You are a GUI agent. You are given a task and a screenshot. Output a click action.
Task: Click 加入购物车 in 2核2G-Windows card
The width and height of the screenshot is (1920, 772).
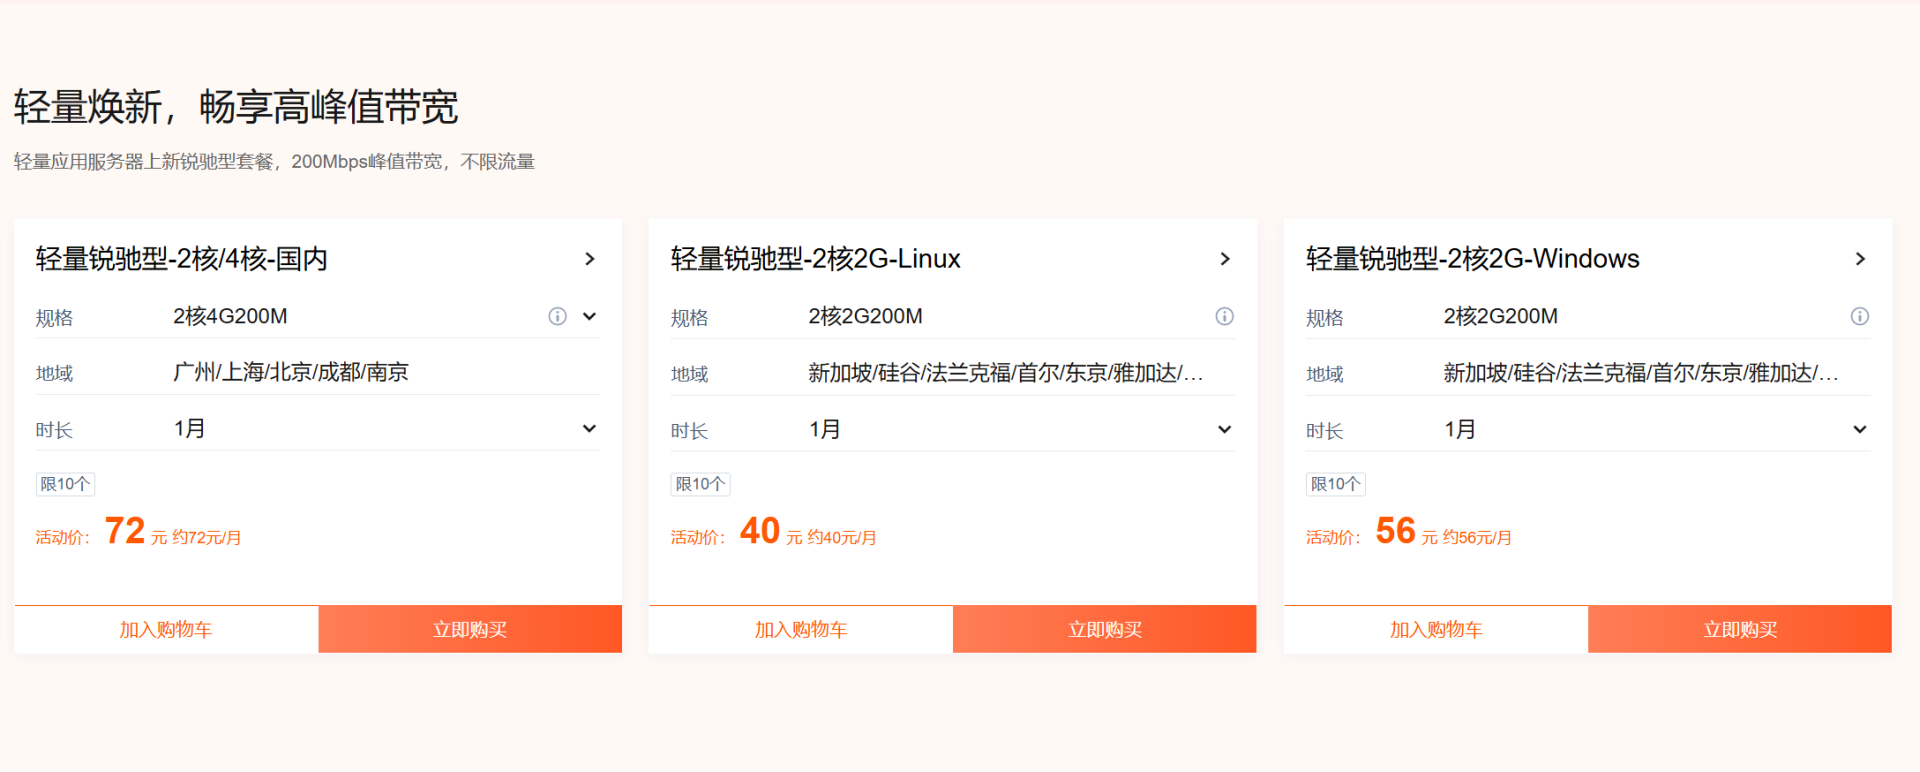(1436, 629)
